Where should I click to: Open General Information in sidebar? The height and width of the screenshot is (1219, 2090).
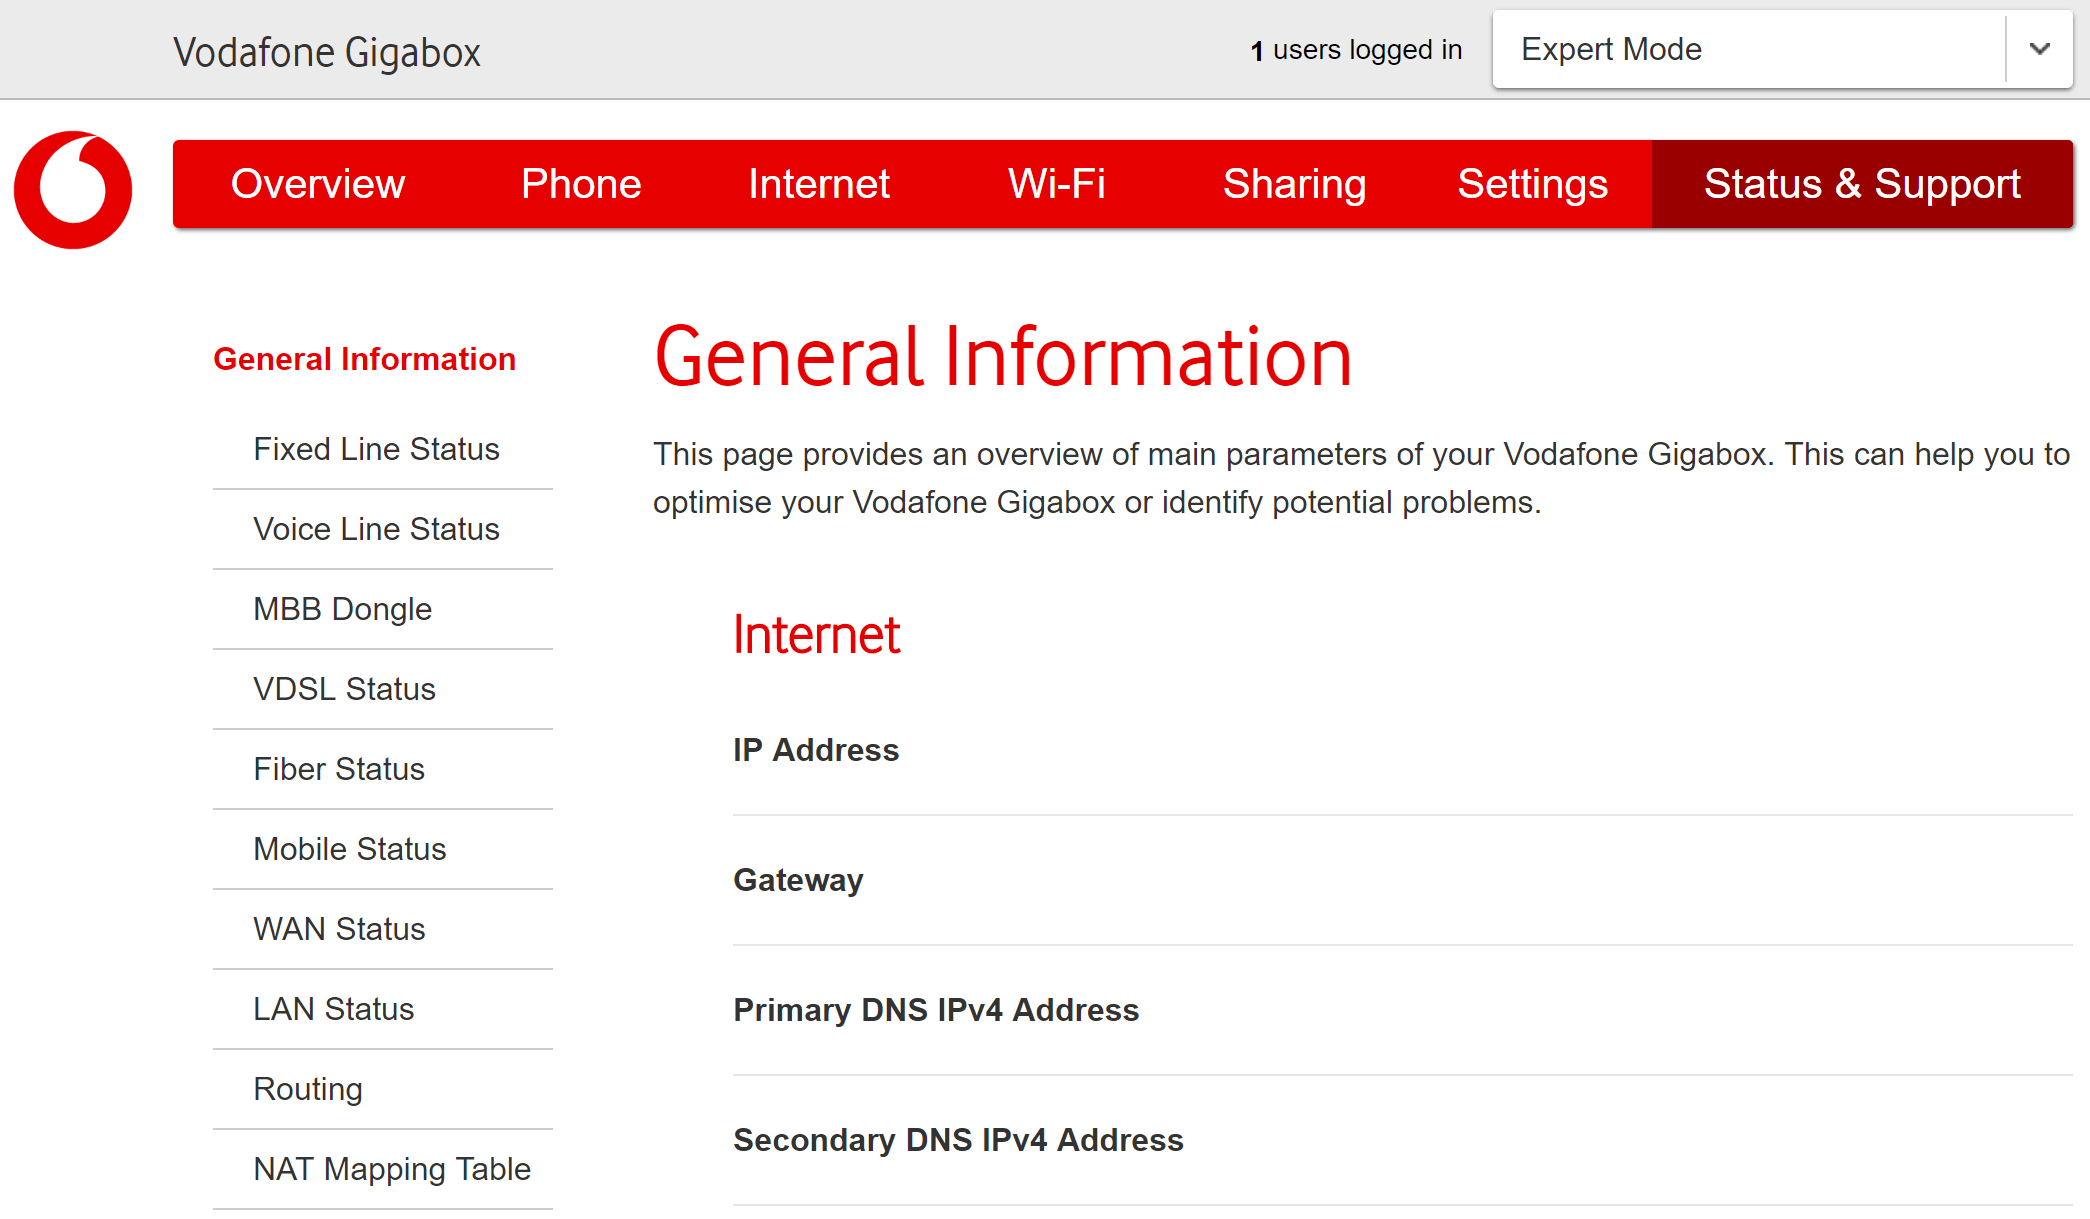[365, 359]
